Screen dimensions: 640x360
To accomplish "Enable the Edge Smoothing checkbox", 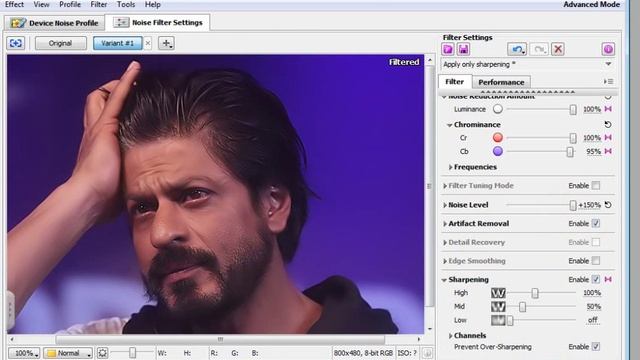I will (x=596, y=261).
